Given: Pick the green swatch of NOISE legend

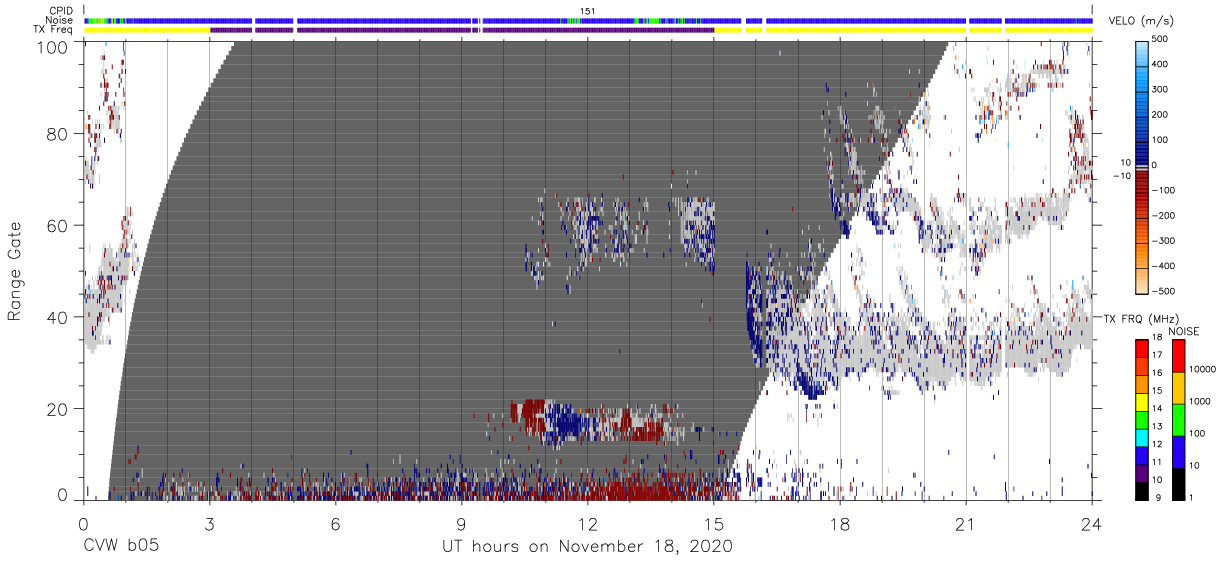Looking at the screenshot, I should click(1179, 419).
